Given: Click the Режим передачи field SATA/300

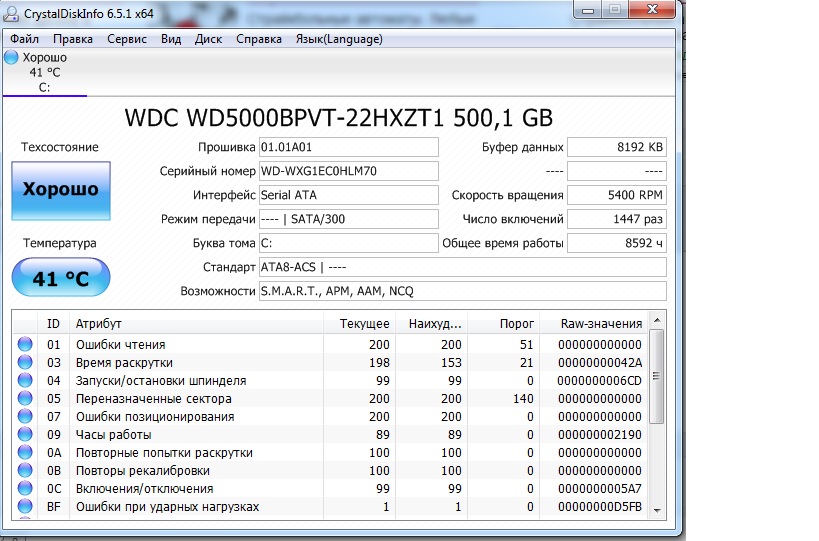Looking at the screenshot, I should tap(349, 219).
